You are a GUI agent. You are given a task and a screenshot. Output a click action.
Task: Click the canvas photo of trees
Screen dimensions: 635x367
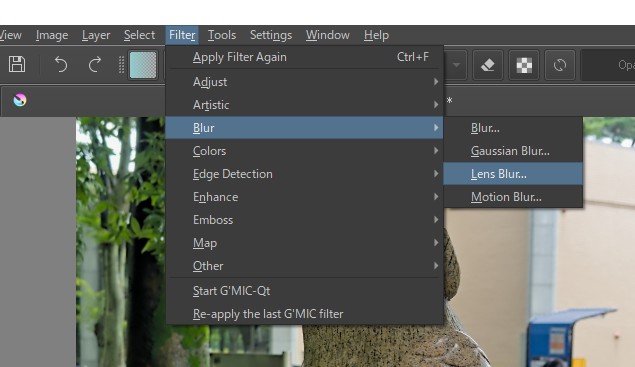click(120, 243)
